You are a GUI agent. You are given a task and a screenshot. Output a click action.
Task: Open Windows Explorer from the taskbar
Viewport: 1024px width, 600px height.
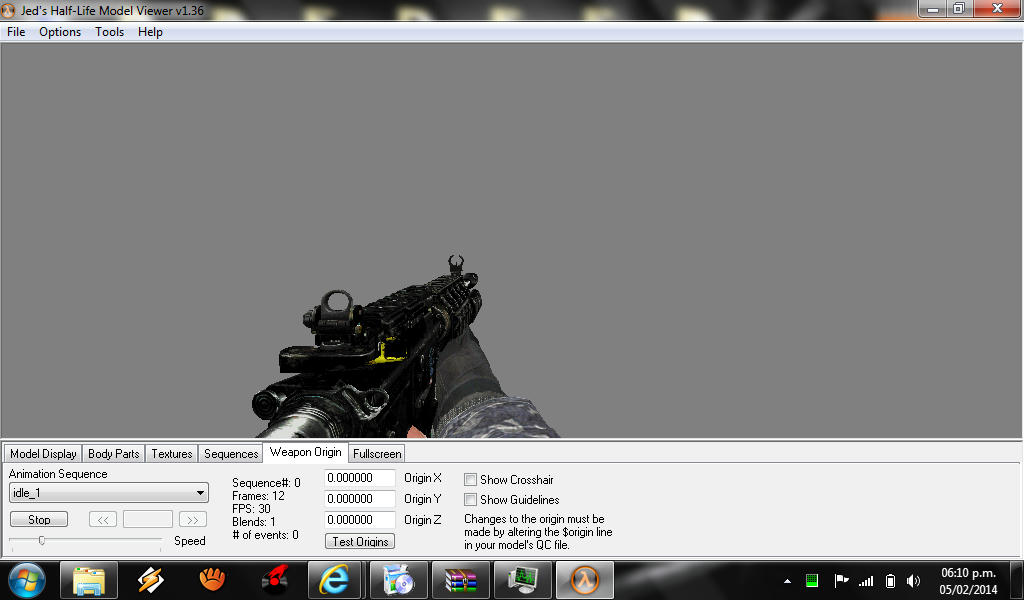pyautogui.click(x=89, y=580)
